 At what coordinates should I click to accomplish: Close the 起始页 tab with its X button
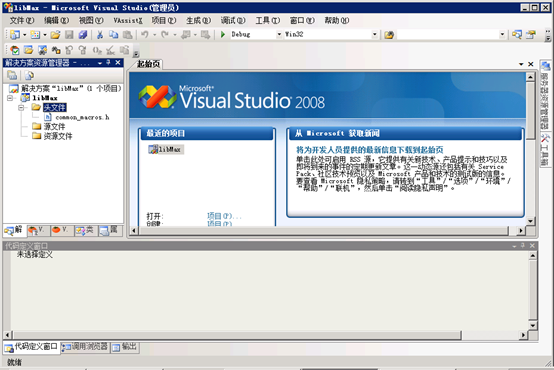(530, 64)
